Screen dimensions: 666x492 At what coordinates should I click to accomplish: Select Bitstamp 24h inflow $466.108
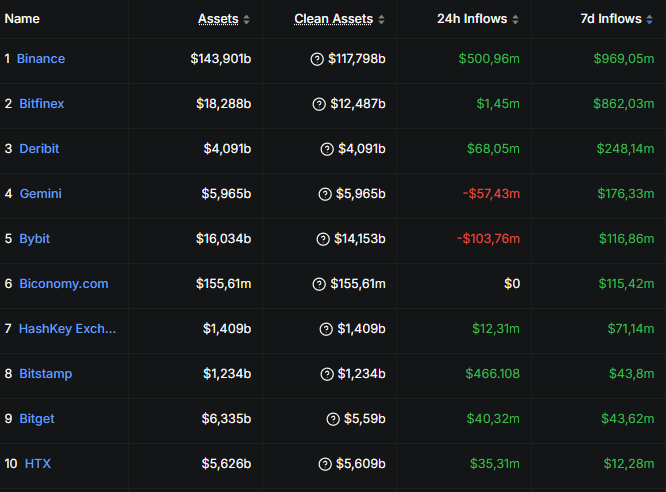(492, 374)
